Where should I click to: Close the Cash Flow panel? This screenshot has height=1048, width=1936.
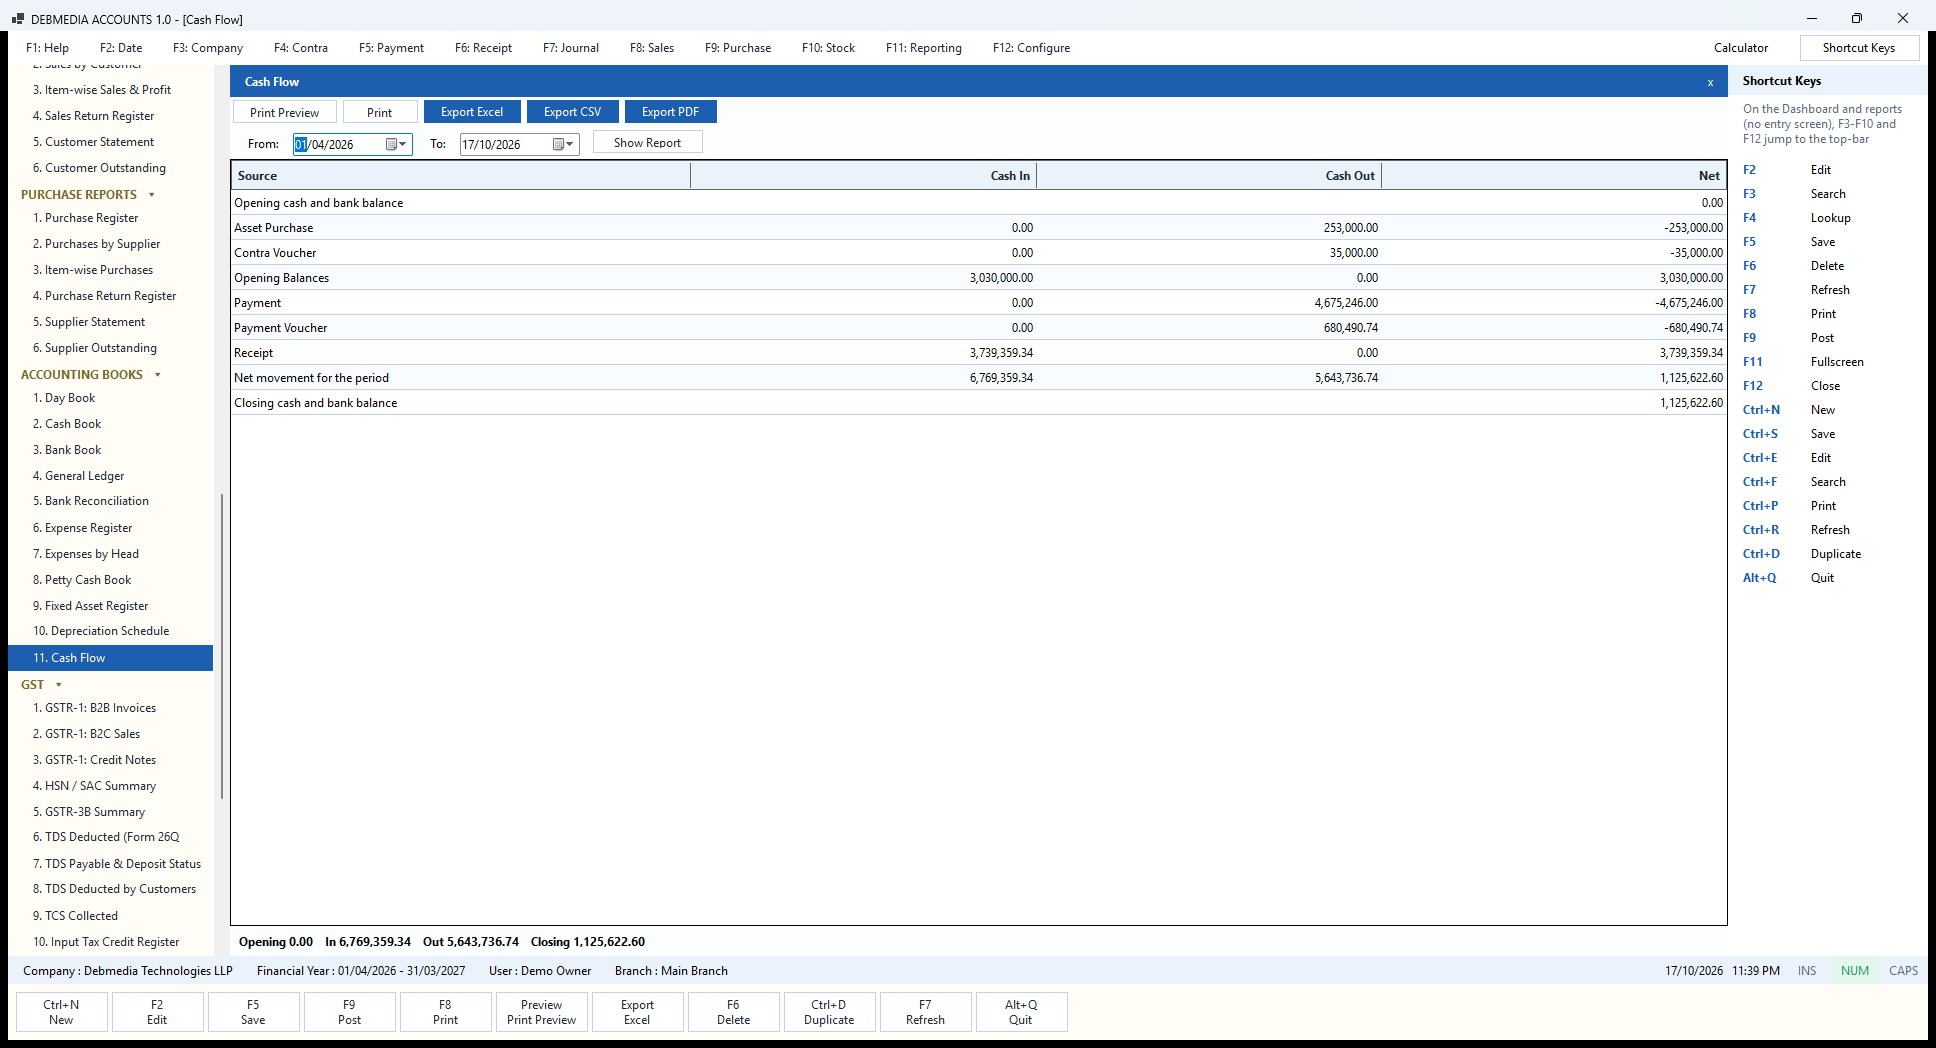tap(1710, 82)
